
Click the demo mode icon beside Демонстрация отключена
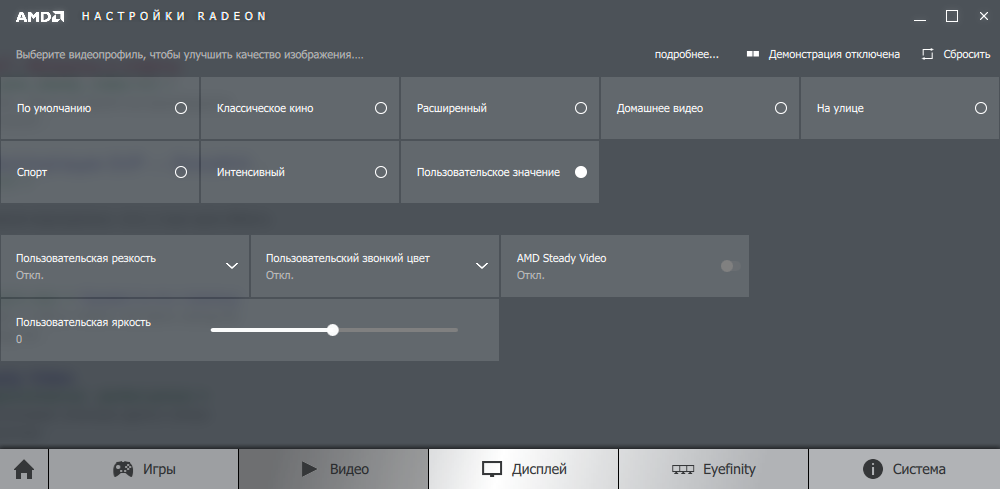(x=753, y=54)
